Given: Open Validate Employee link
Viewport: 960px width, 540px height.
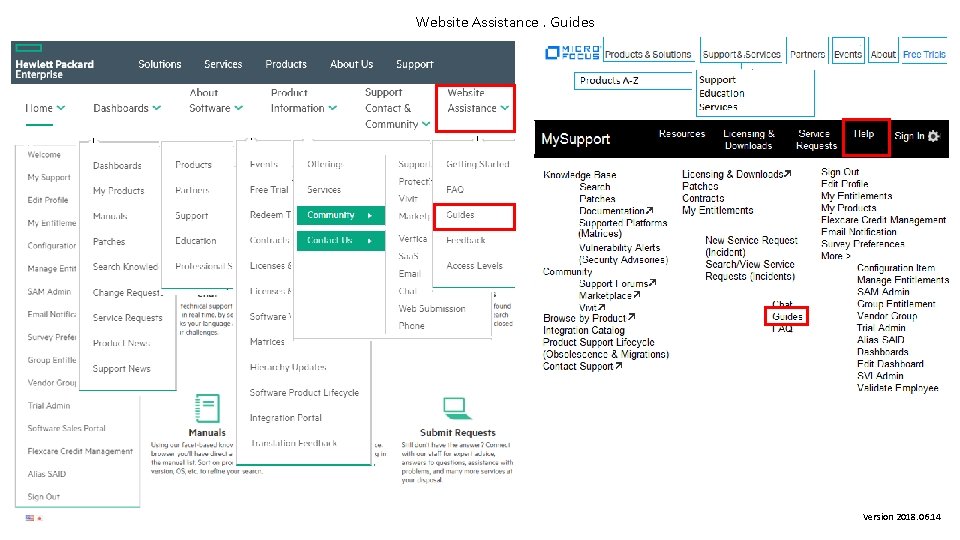Looking at the screenshot, I should click(x=897, y=388).
